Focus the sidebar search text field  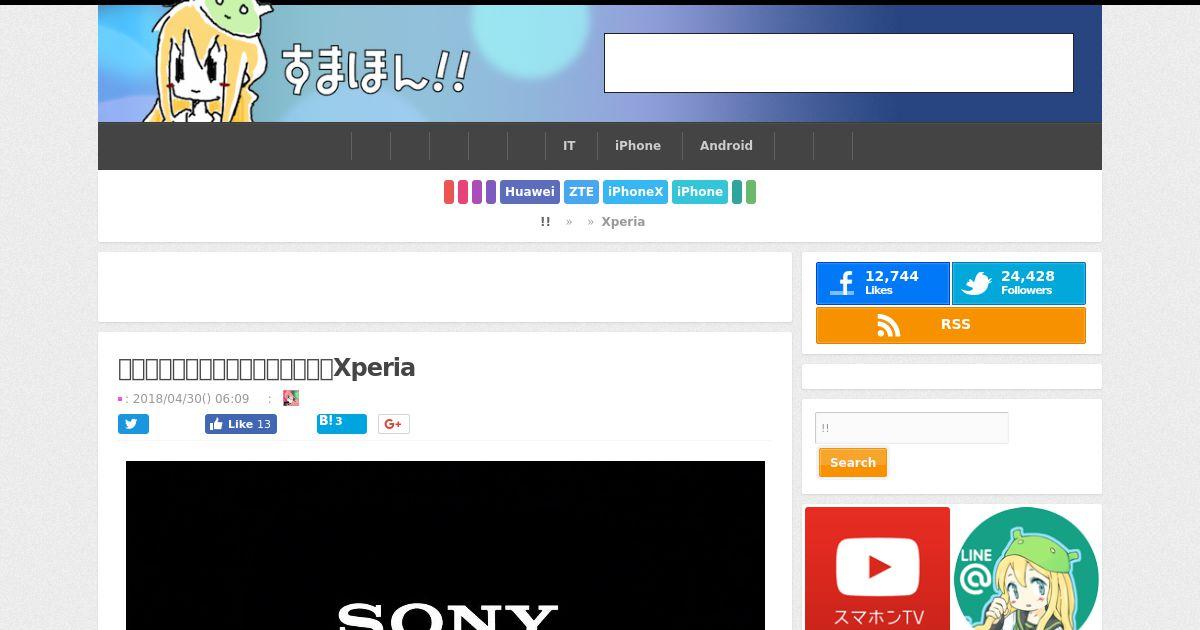click(912, 428)
